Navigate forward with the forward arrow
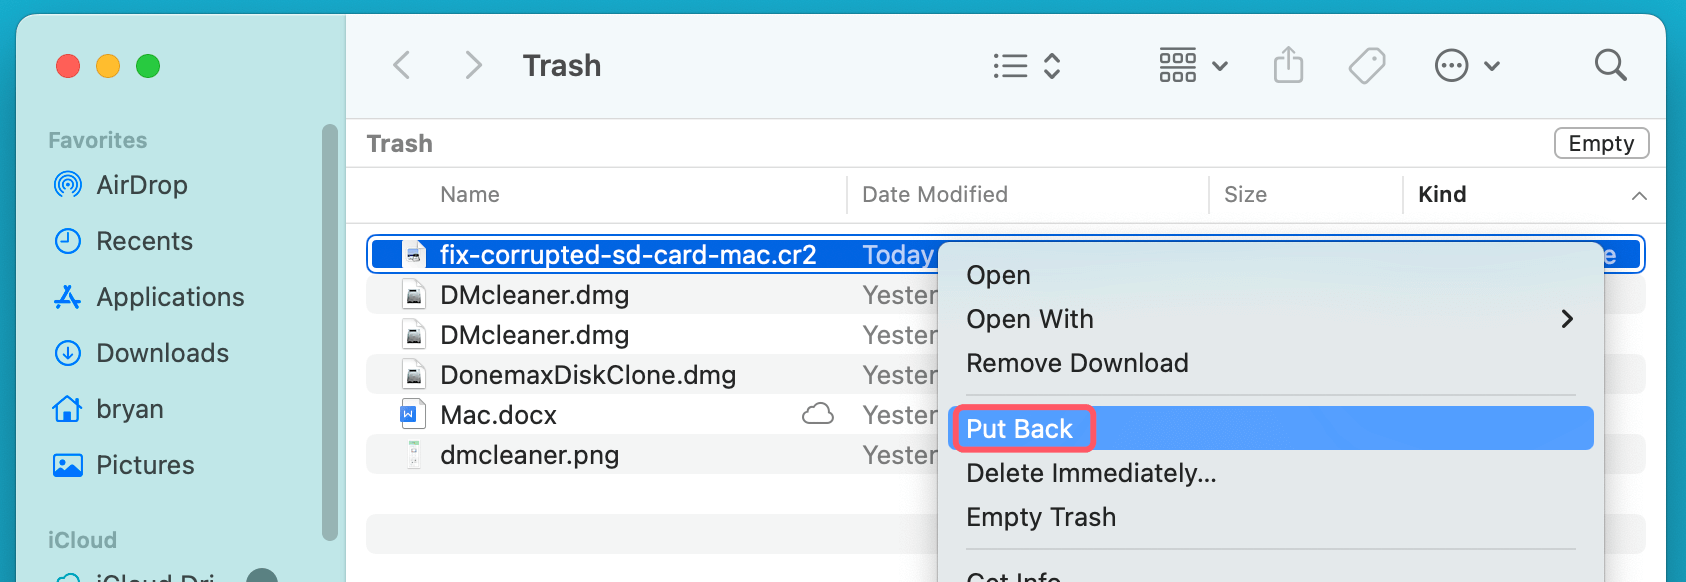 tap(472, 65)
